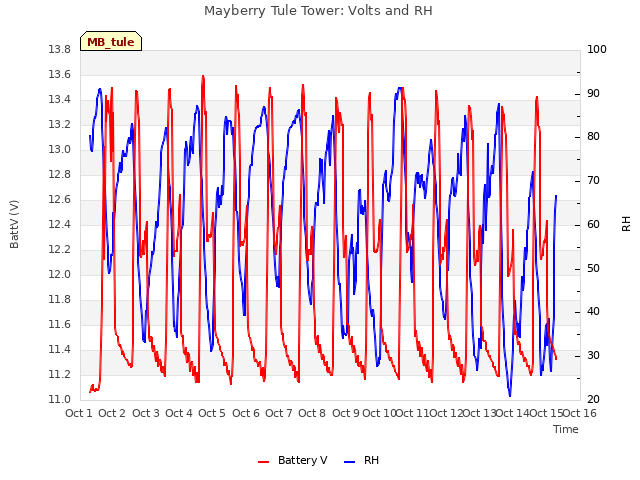Screen dimensions: 640x480
Task: Click the 12.2 voltage tick label
Action: click(60, 249)
